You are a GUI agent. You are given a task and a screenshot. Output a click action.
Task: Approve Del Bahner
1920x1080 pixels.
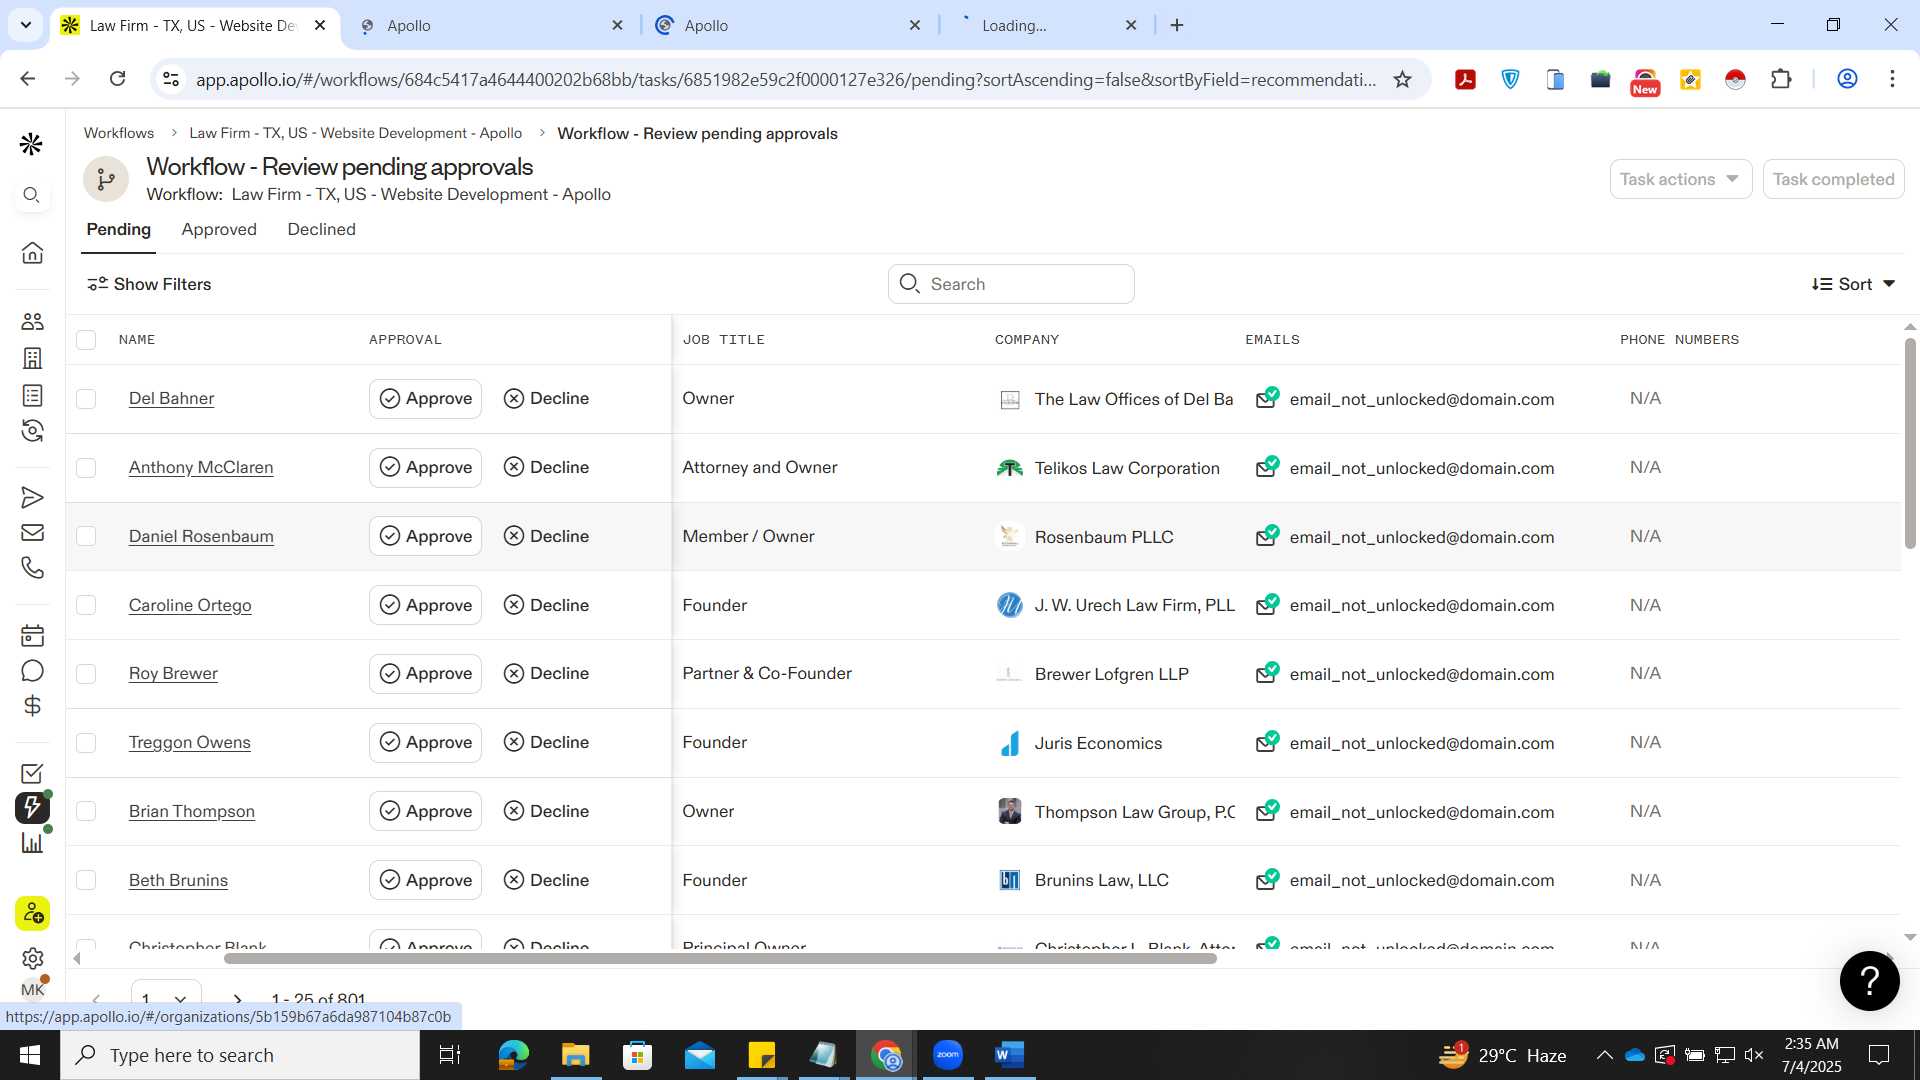425,399
